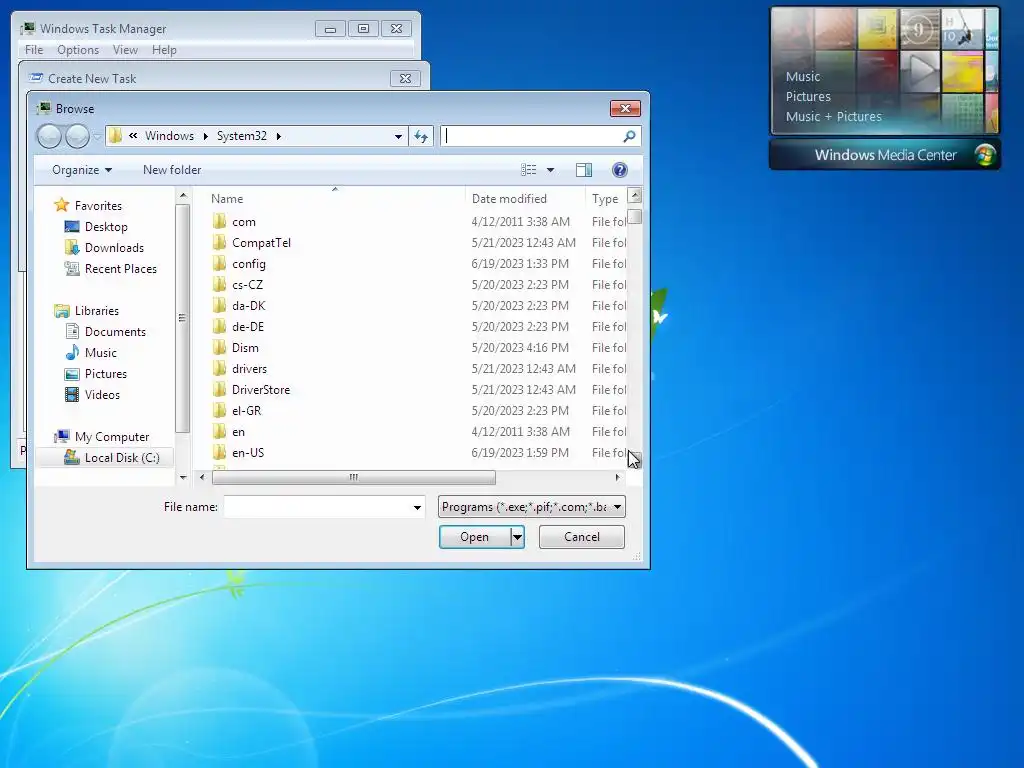Click the search box in Browse dialog

pyautogui.click(x=532, y=136)
